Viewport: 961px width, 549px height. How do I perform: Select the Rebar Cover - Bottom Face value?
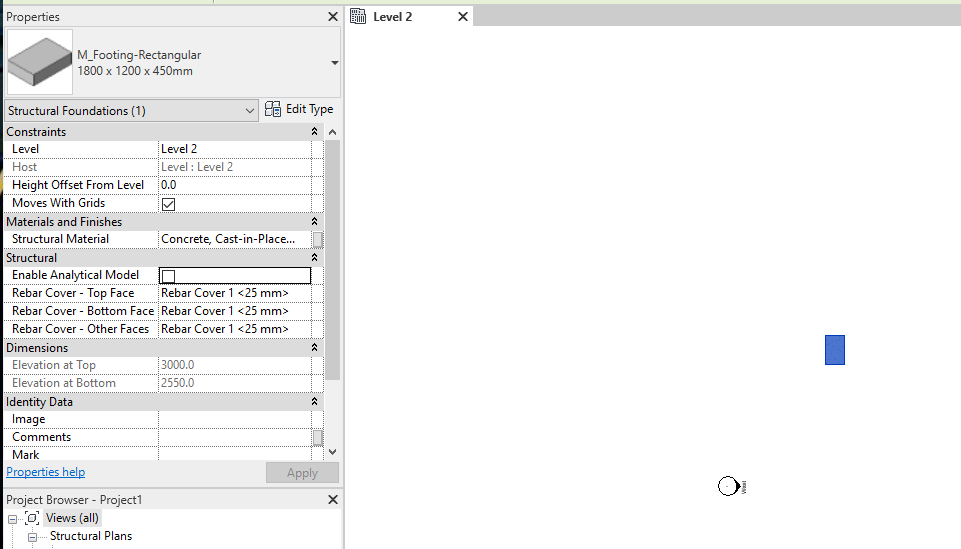[x=235, y=311]
